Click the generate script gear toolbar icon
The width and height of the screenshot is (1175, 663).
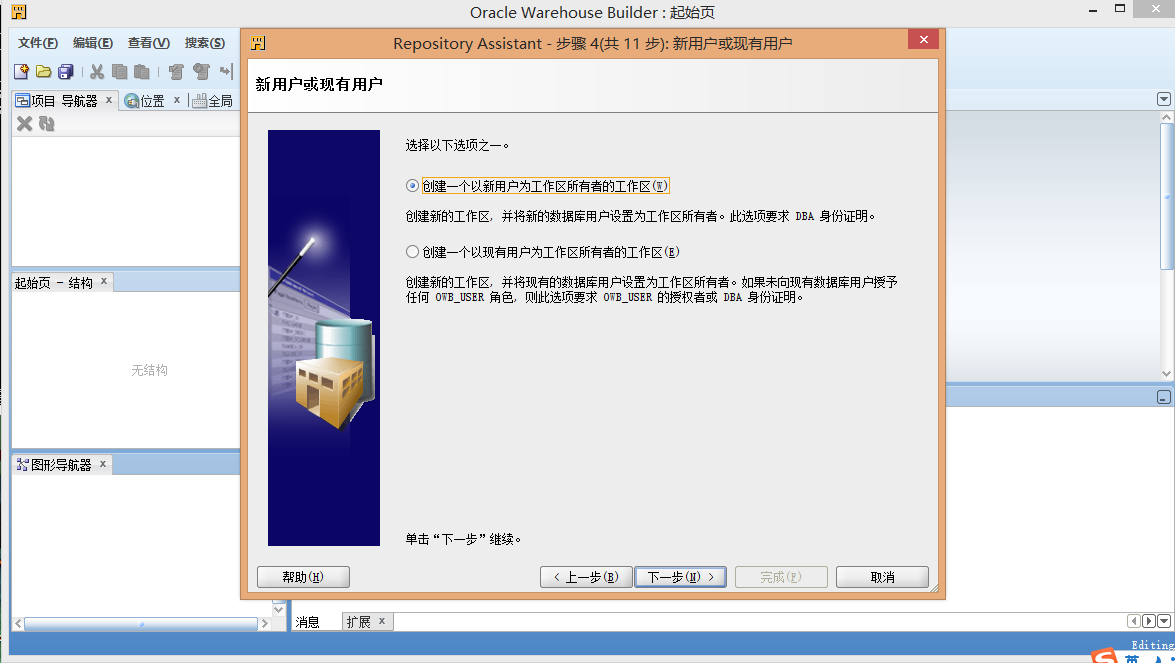pyautogui.click(x=201, y=71)
